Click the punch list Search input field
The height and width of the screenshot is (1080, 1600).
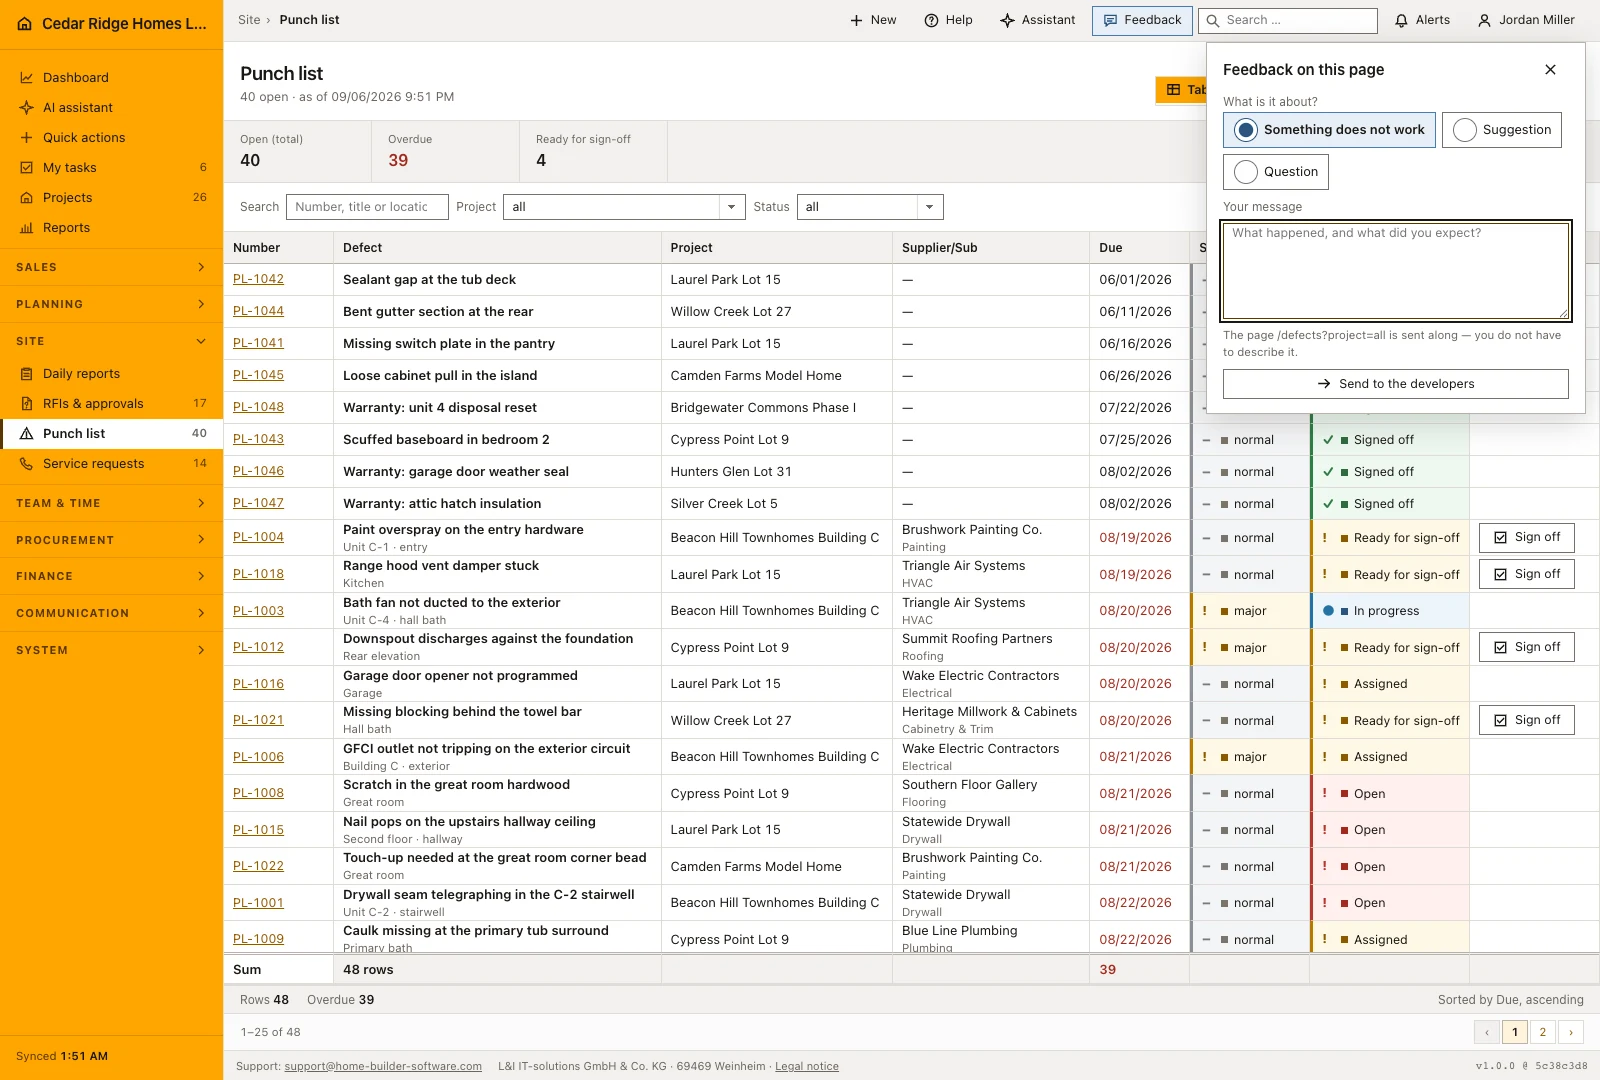coord(367,207)
